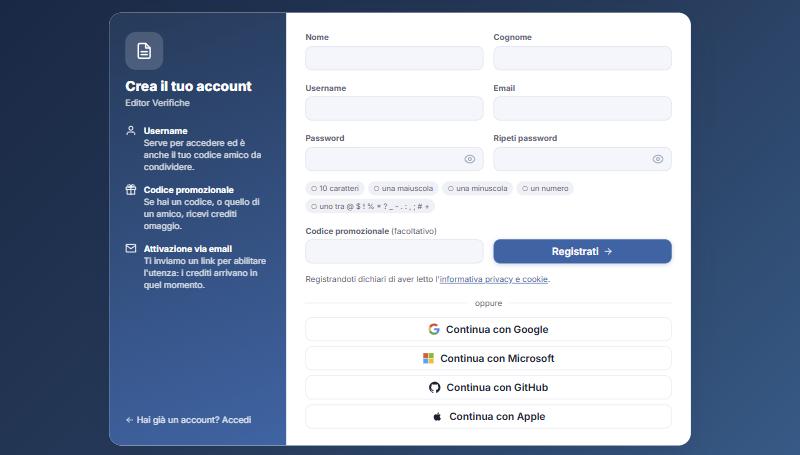The height and width of the screenshot is (455, 800).
Task: Click the Google logo icon
Action: (x=434, y=330)
